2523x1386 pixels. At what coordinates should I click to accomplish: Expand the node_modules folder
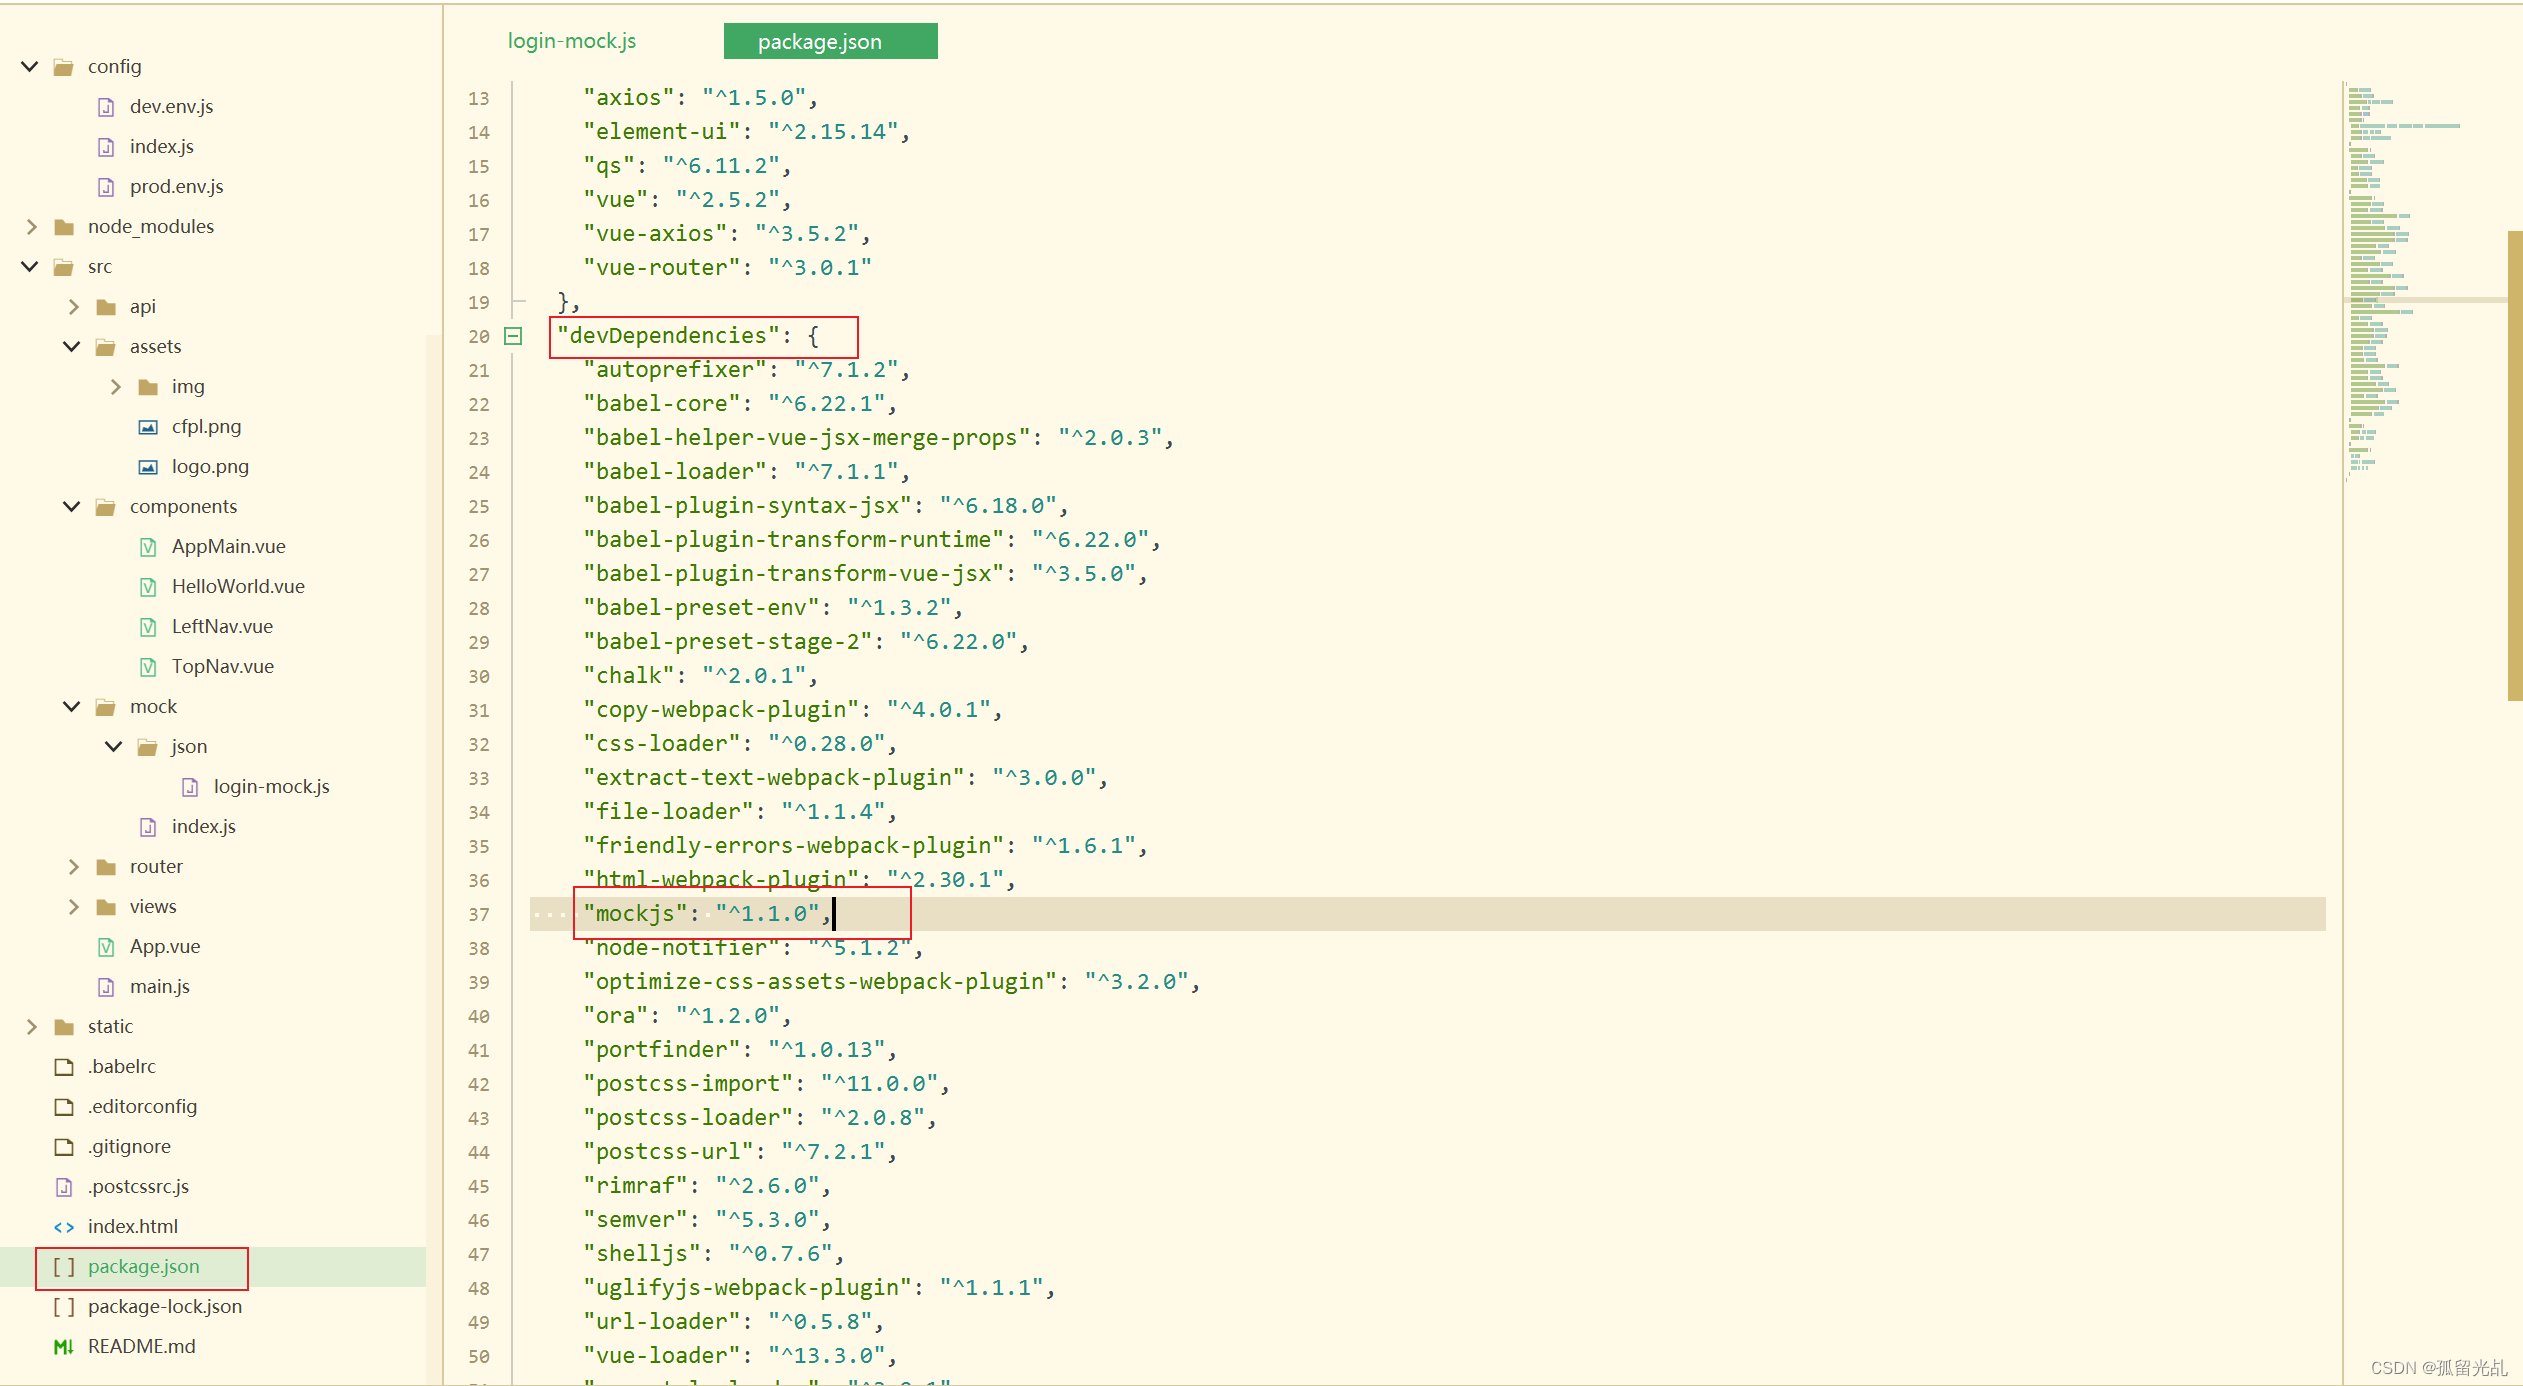31,226
